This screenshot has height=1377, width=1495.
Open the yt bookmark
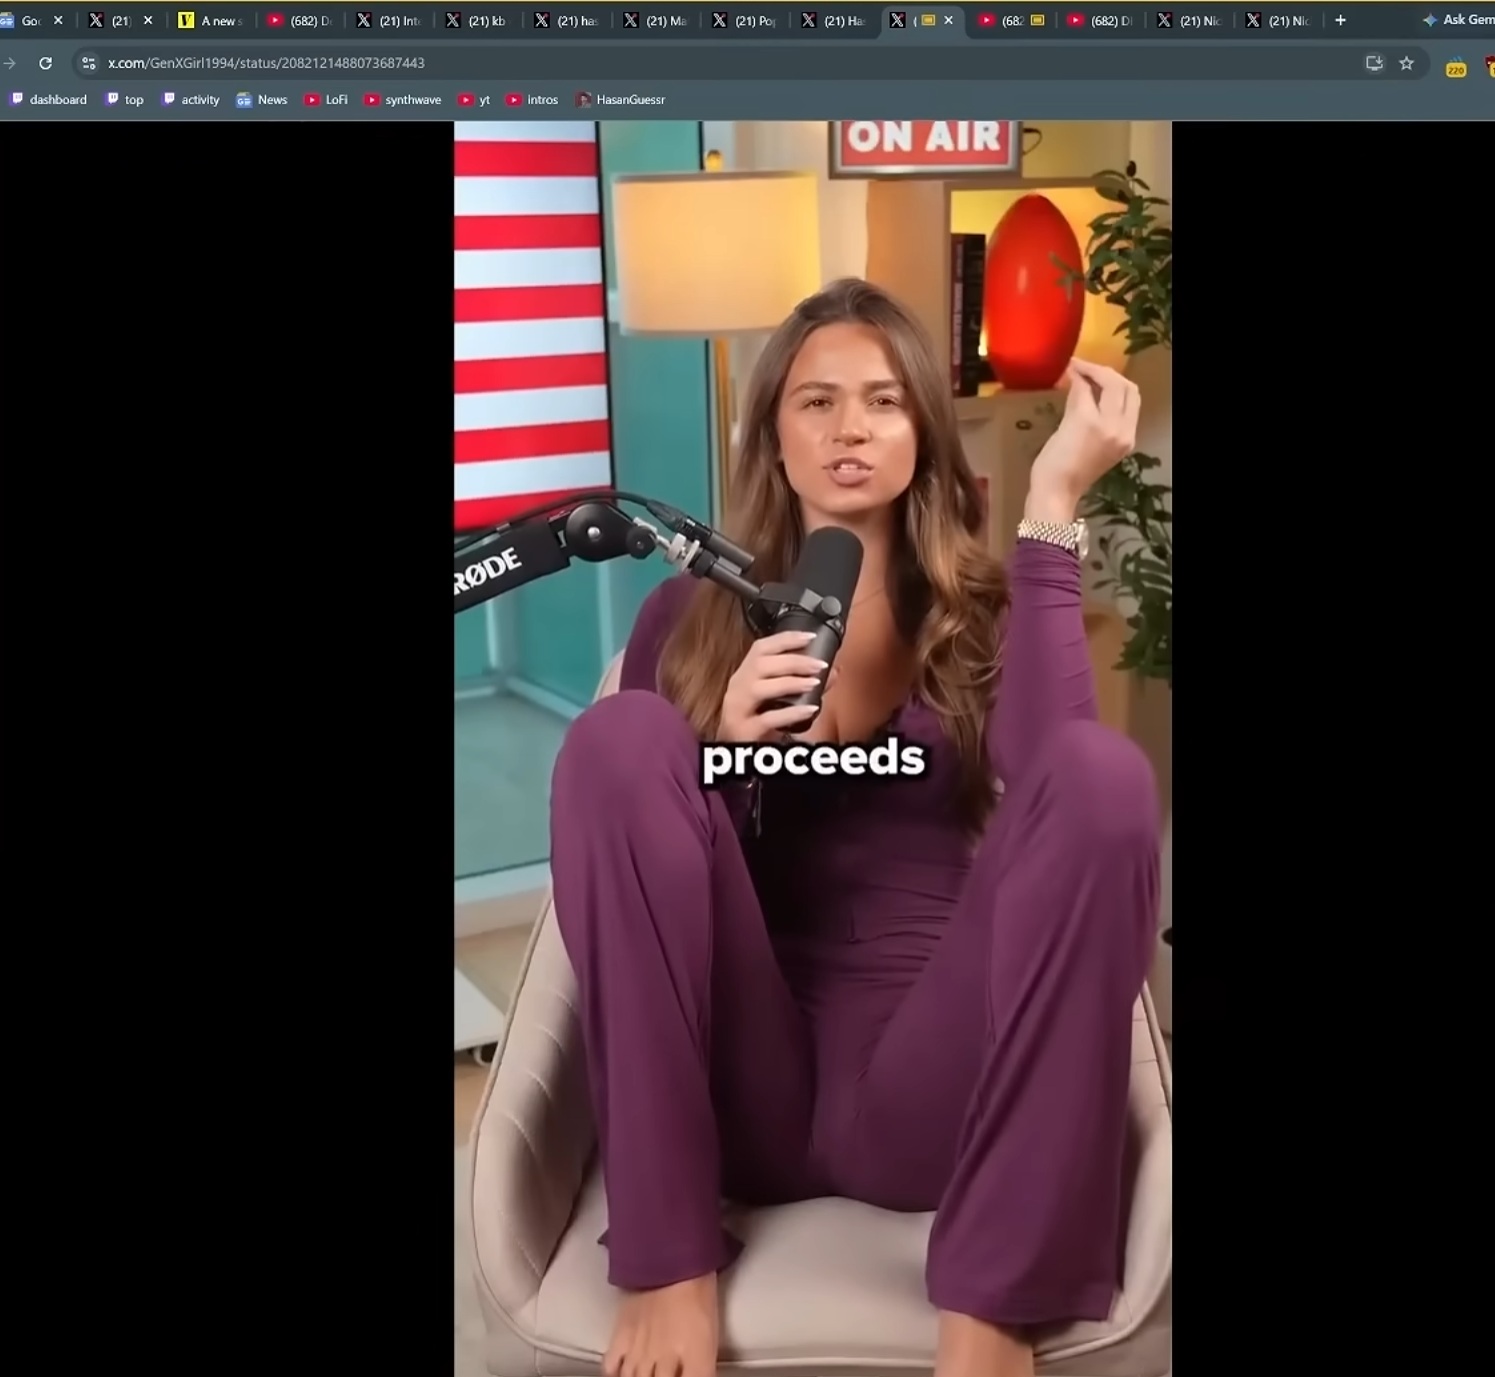[474, 100]
